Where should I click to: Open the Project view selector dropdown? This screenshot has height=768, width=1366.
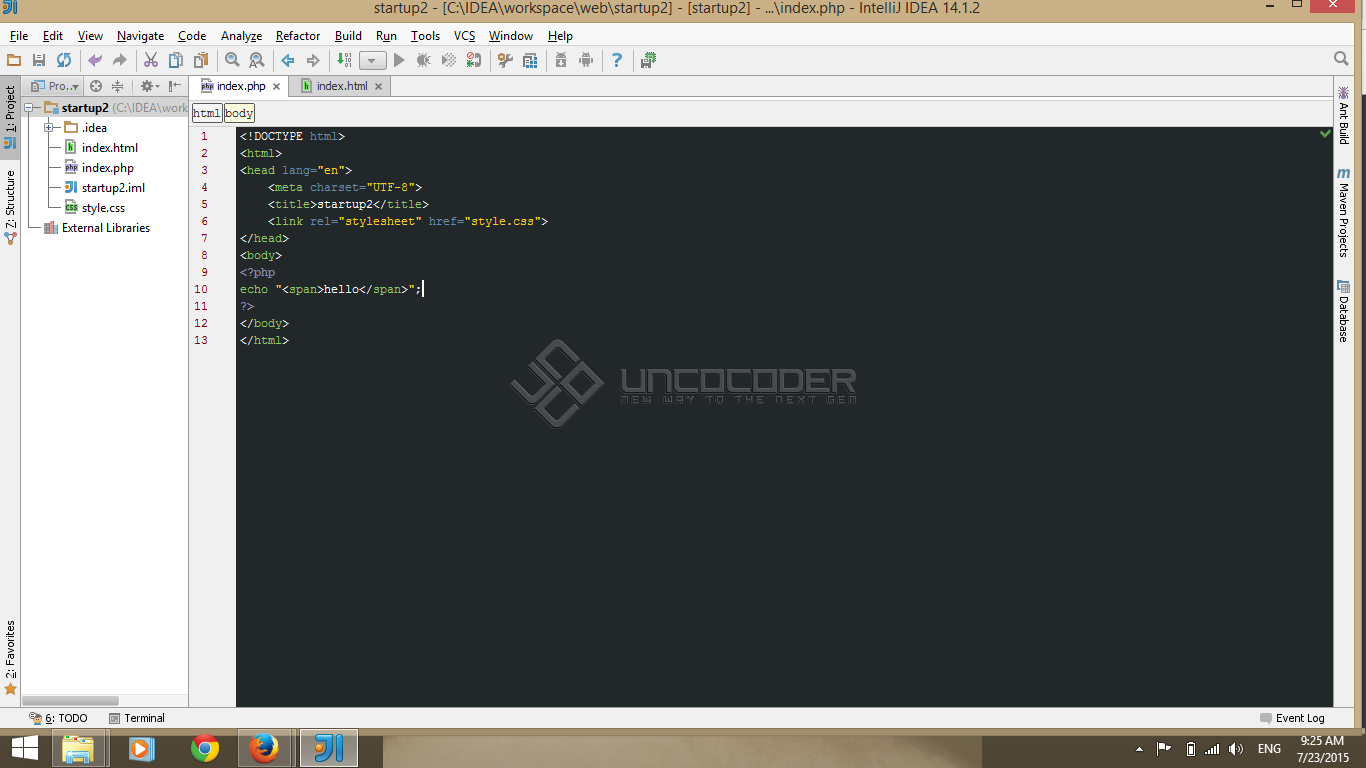click(55, 86)
